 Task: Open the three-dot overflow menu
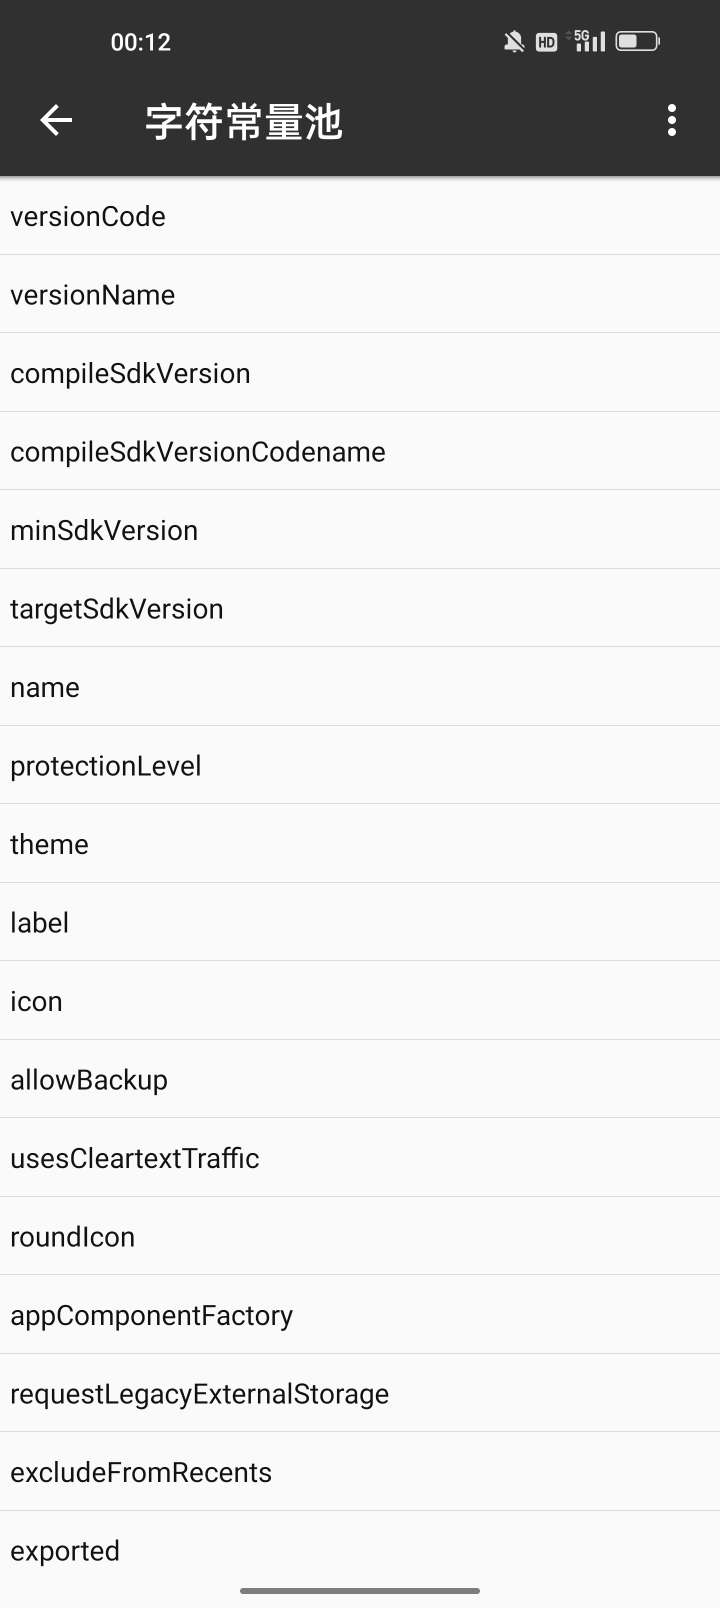(672, 121)
